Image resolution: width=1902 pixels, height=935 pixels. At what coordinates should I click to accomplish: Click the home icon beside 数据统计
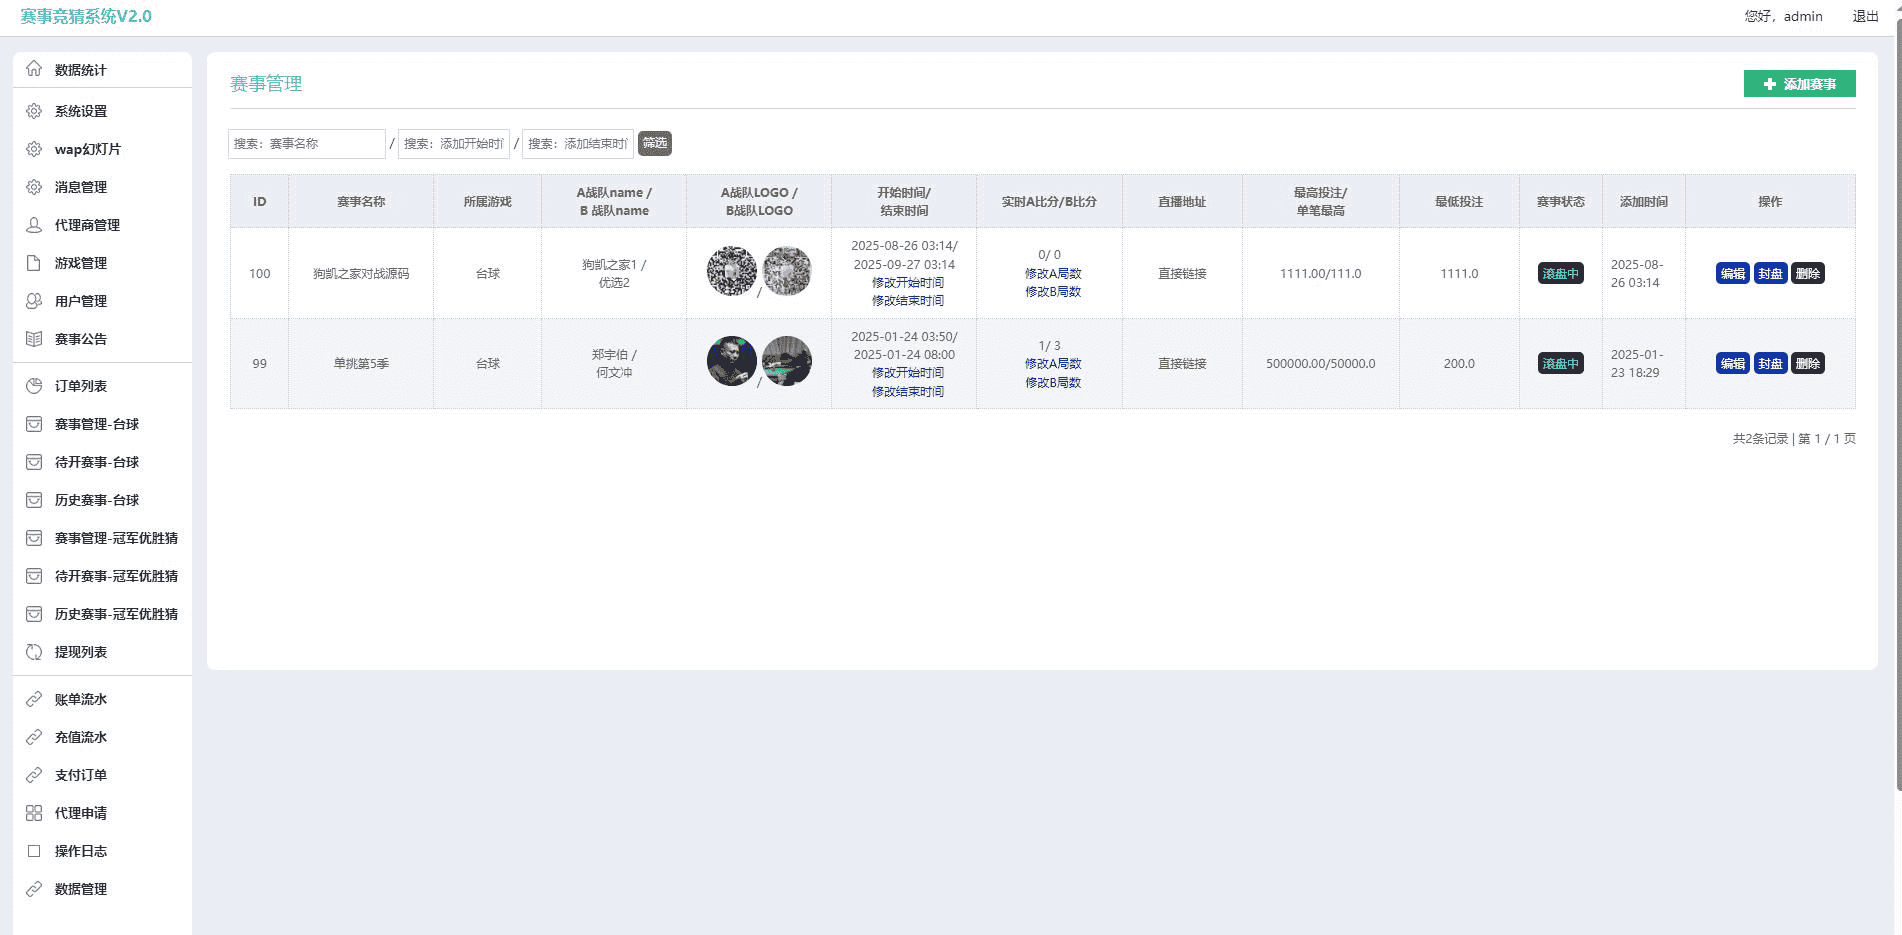pyautogui.click(x=34, y=69)
